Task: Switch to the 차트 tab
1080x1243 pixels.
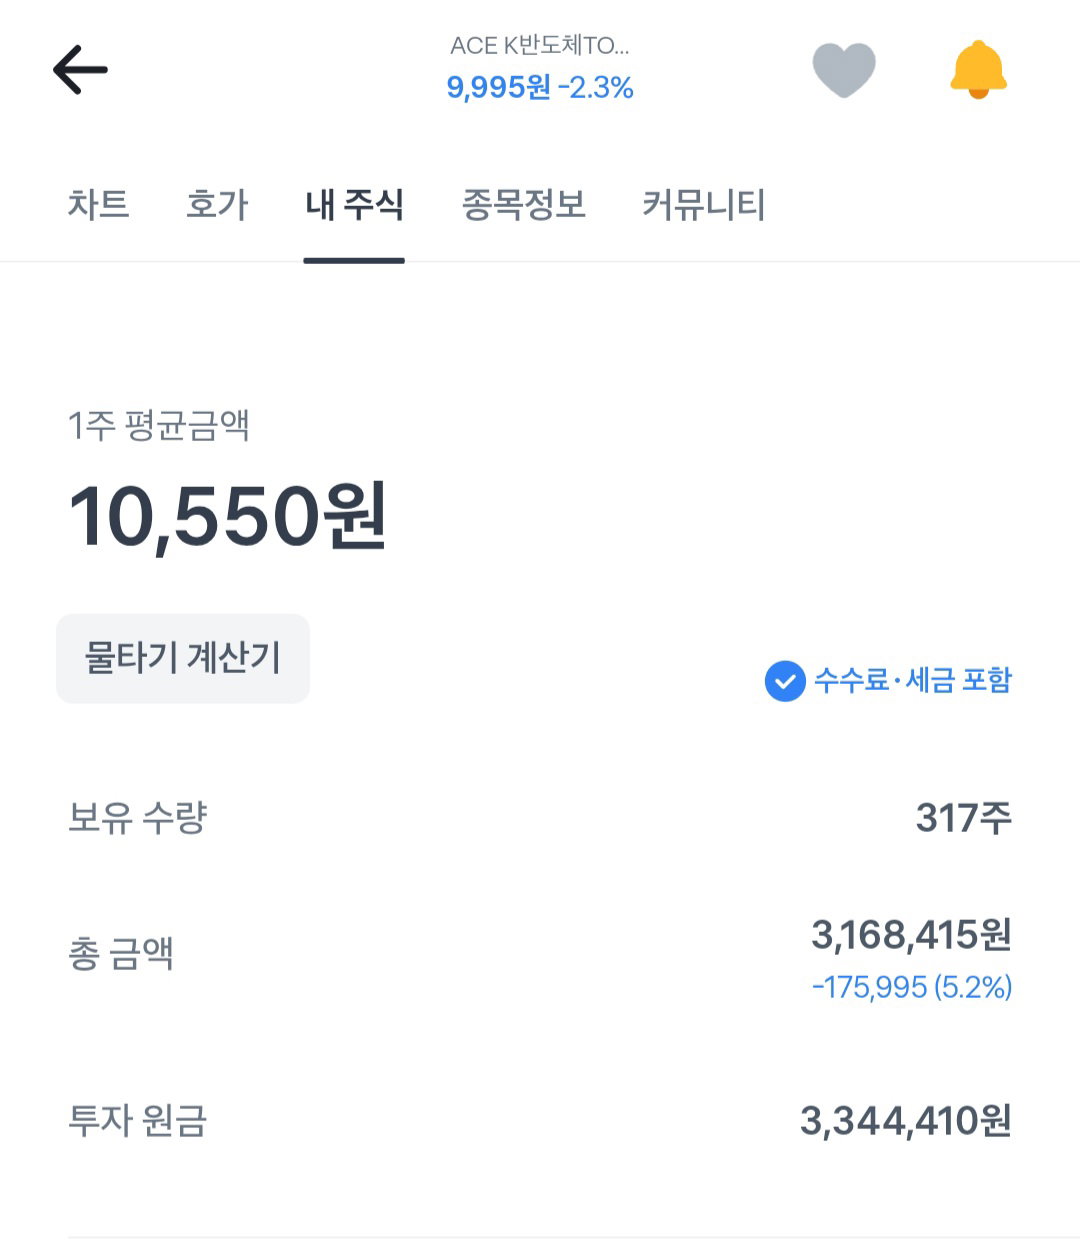Action: point(98,205)
